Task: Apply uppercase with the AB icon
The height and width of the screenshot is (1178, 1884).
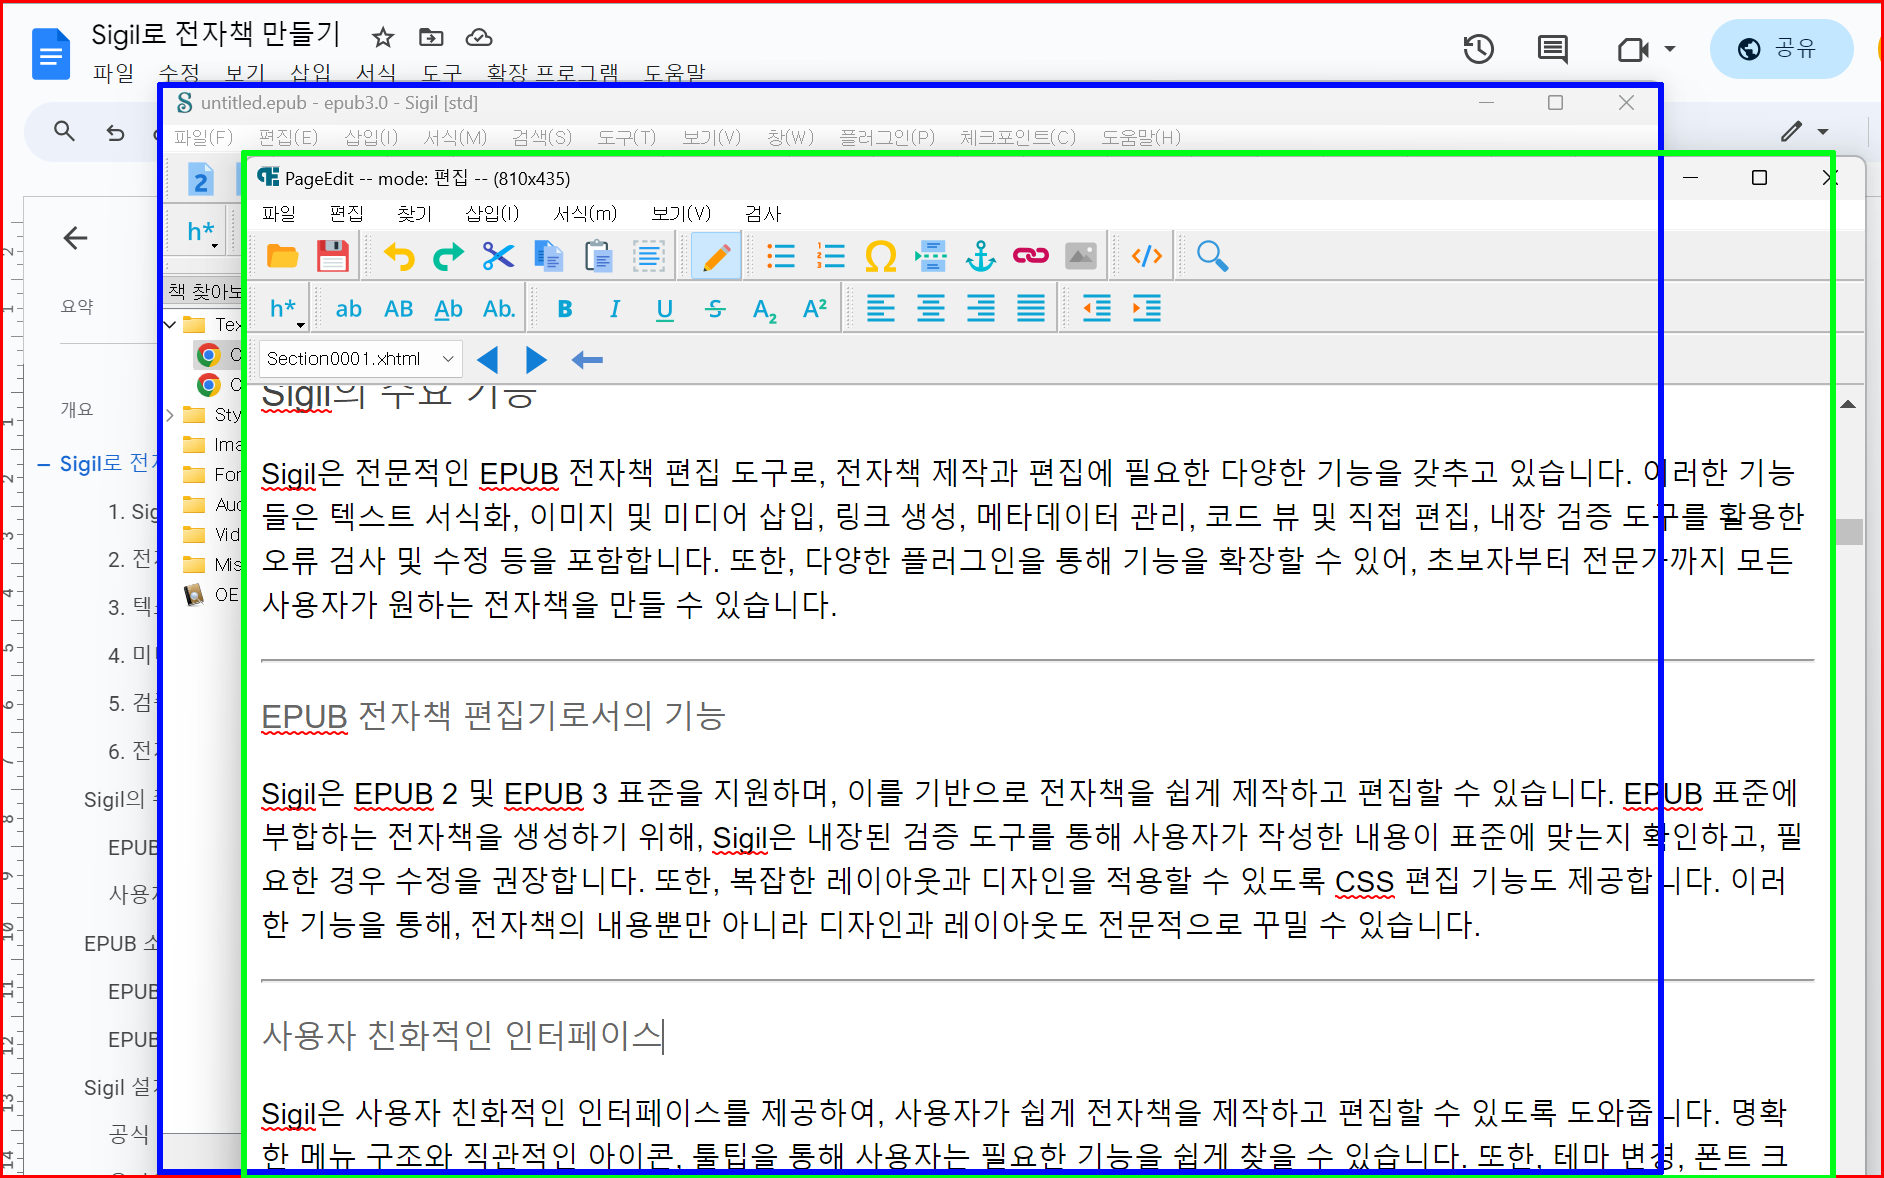Action: click(399, 309)
